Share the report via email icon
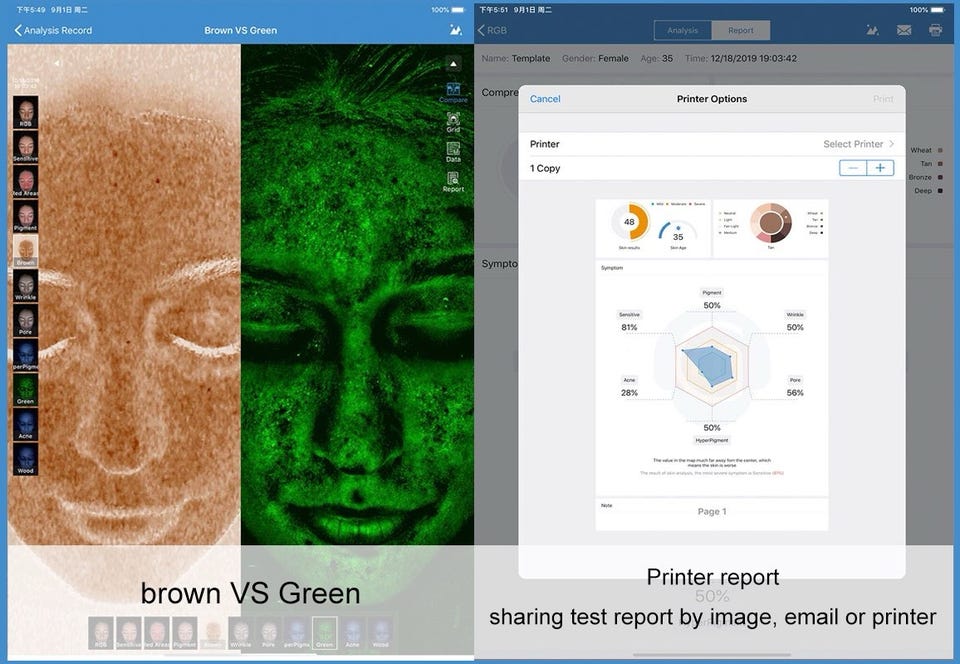Screen dimensions: 960x664 coord(904,30)
